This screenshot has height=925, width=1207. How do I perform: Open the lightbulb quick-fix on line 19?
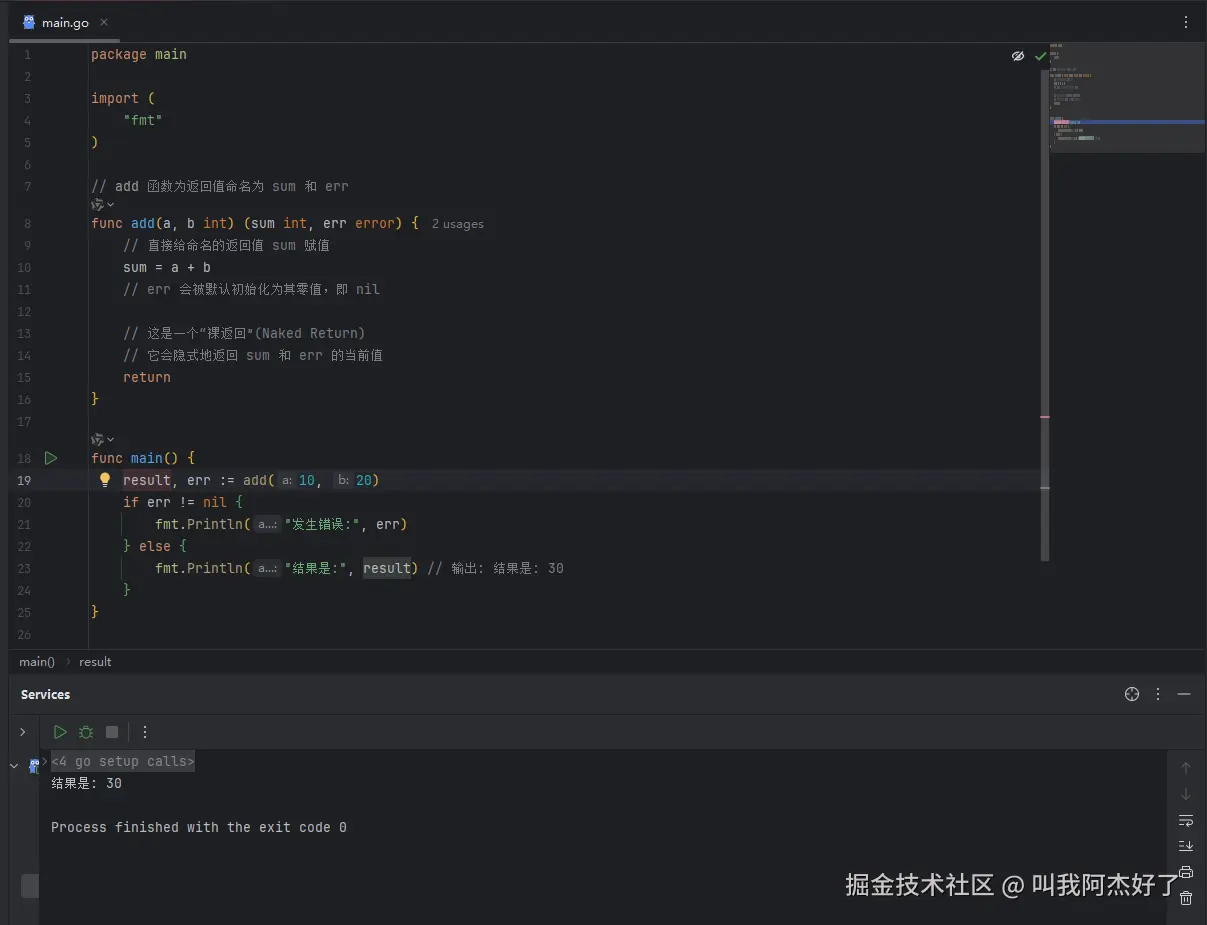105,480
